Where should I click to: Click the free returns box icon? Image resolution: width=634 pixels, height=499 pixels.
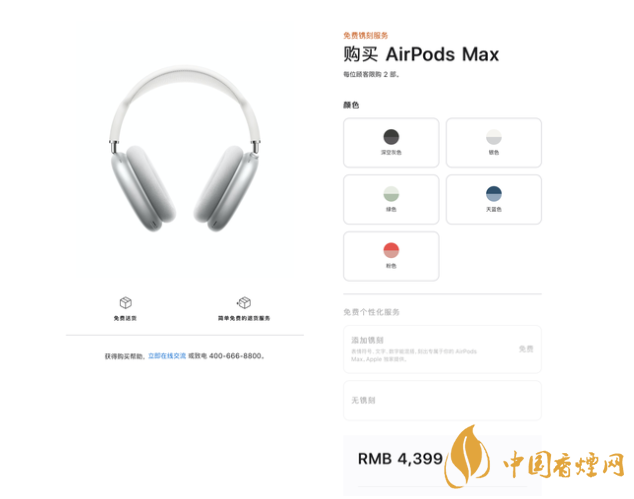point(244,302)
